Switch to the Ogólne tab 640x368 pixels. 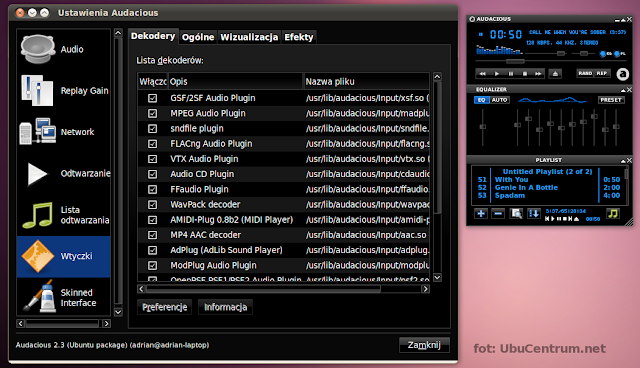(x=198, y=37)
